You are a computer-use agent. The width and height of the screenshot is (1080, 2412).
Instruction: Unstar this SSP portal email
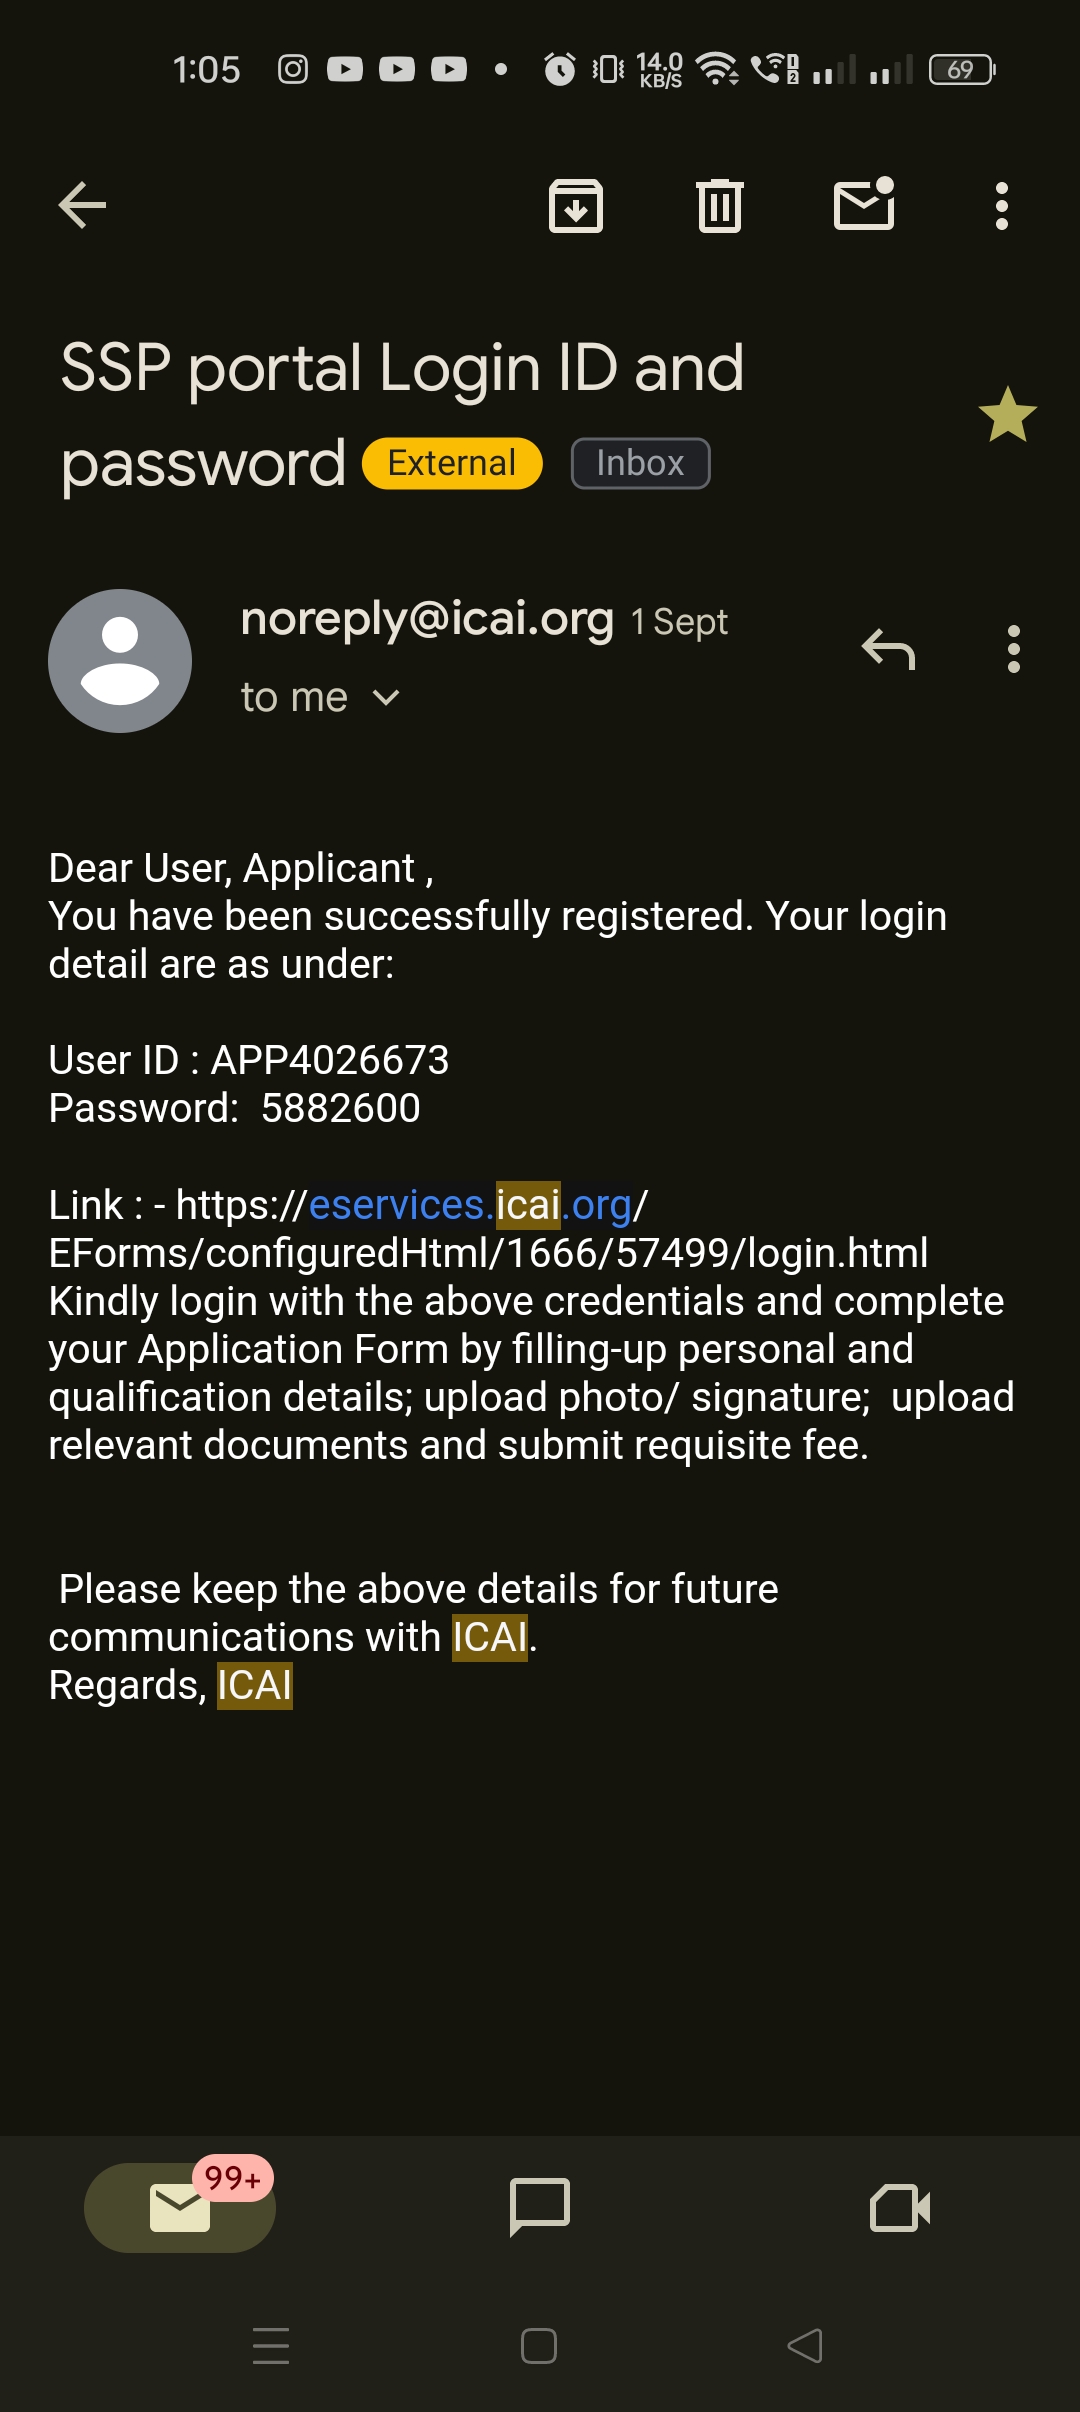click(1007, 415)
